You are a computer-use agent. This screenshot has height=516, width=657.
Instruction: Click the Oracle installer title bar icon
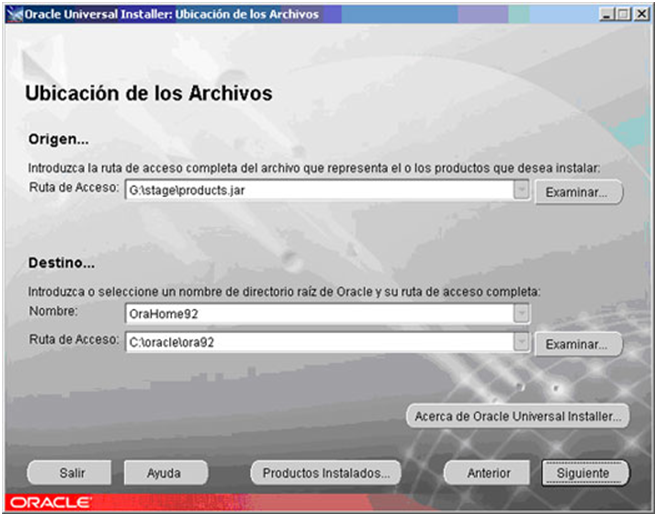(x=15, y=14)
